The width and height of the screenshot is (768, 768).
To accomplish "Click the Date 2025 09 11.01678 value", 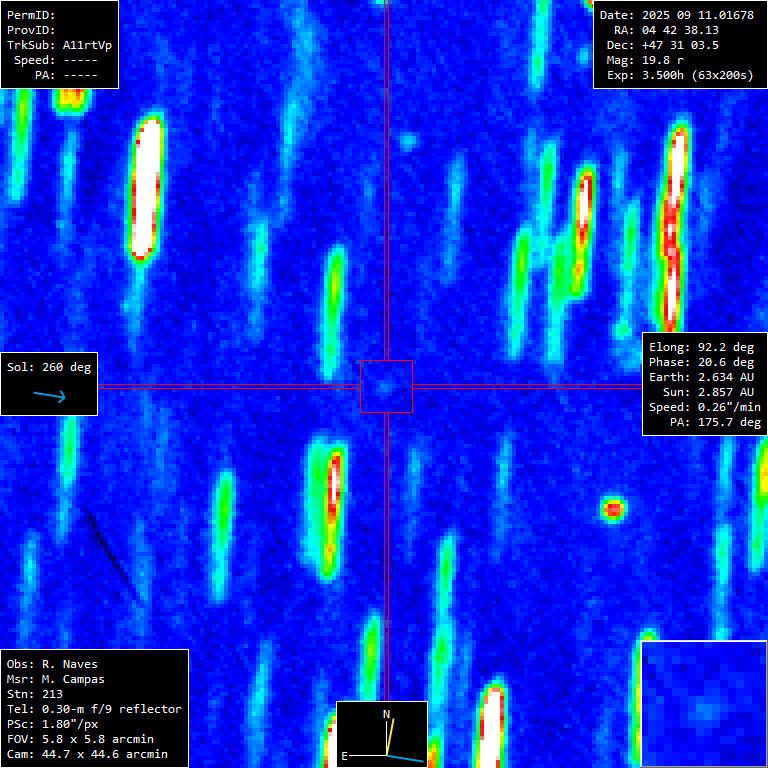I will click(676, 15).
